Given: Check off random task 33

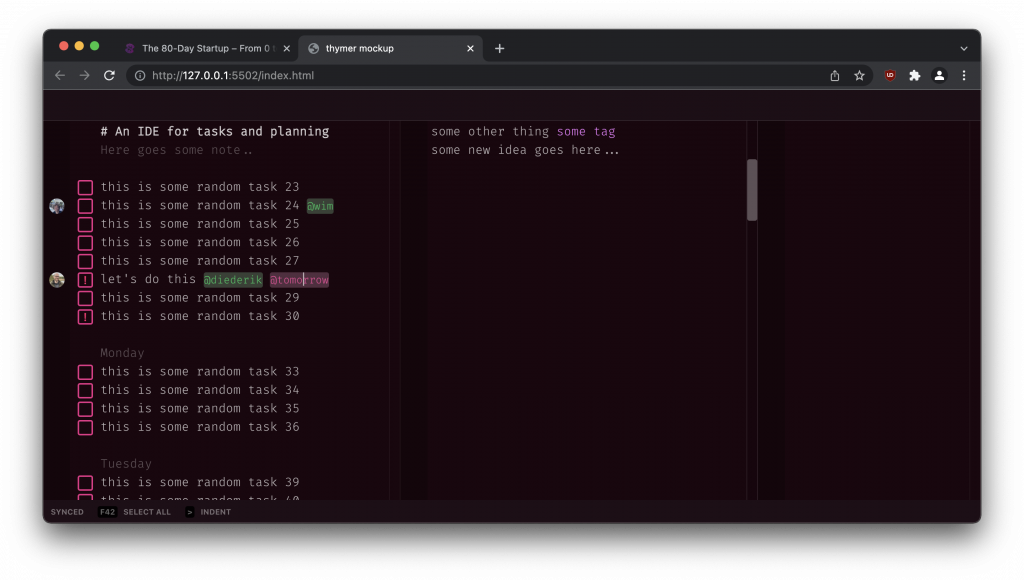Looking at the screenshot, I should (85, 372).
